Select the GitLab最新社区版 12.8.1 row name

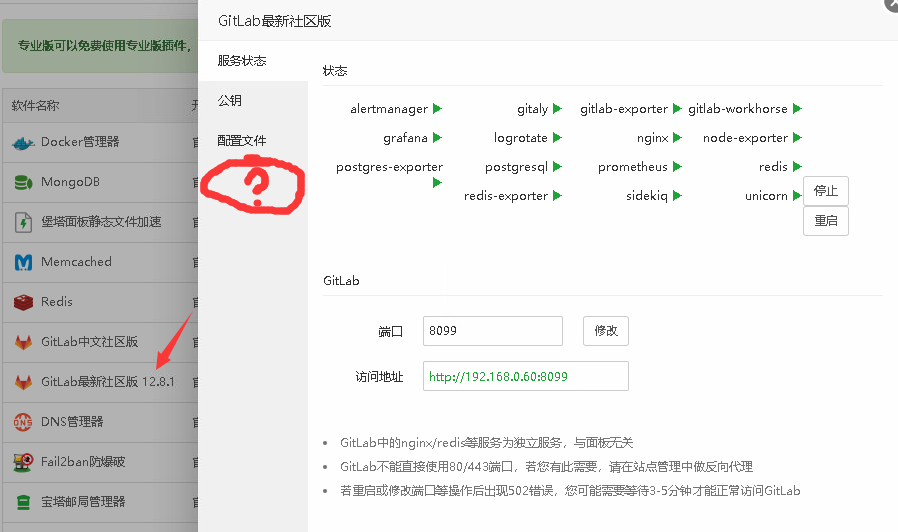point(108,382)
